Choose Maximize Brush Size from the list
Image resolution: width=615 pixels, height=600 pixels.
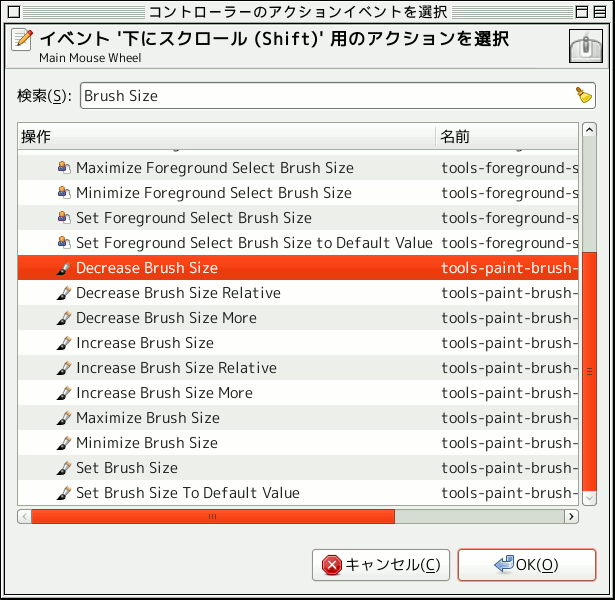(148, 418)
